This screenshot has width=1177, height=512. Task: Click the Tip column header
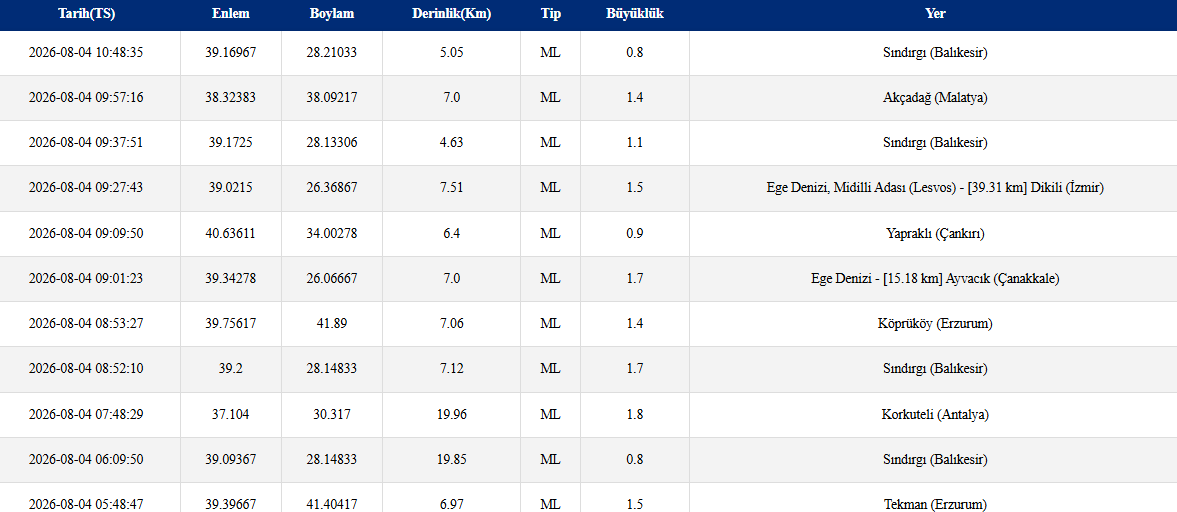click(550, 14)
